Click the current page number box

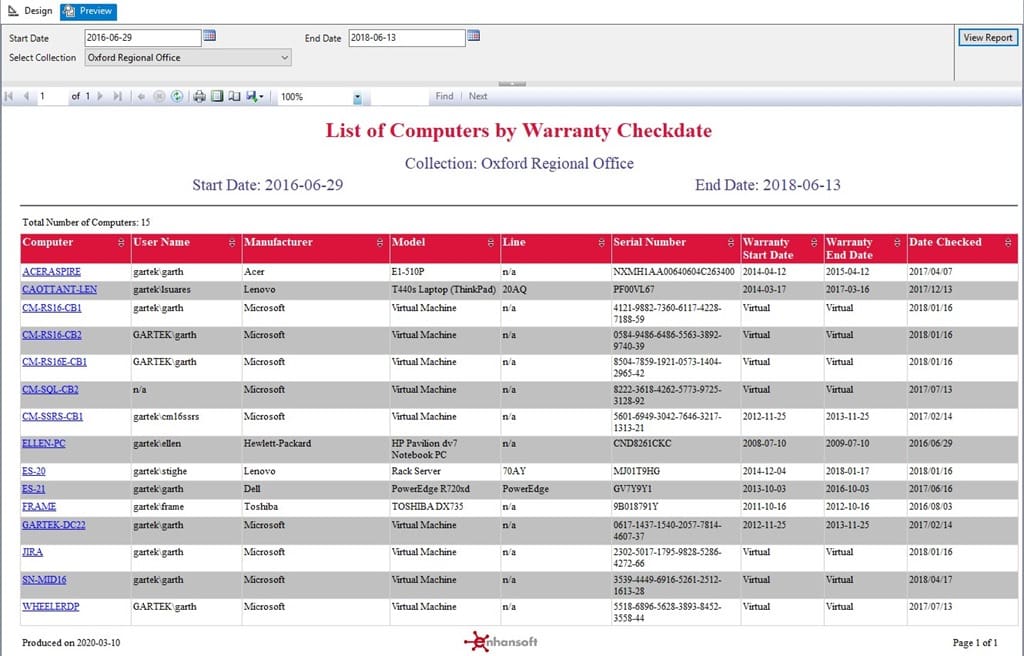click(52, 96)
